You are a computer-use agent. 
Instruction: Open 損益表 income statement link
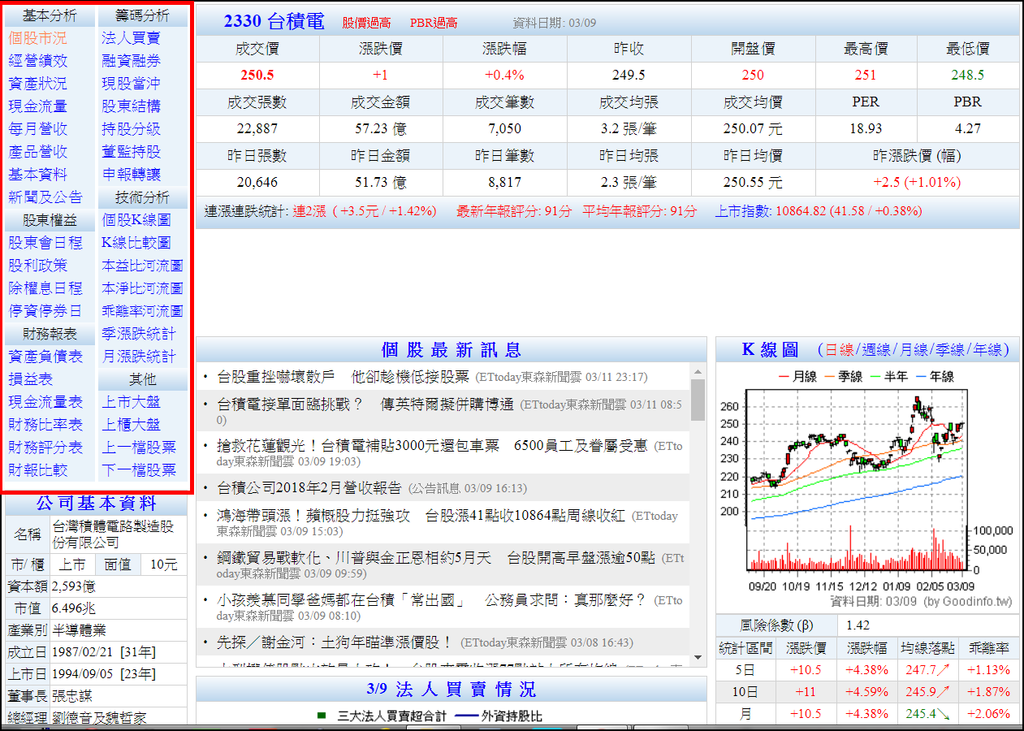click(30, 380)
